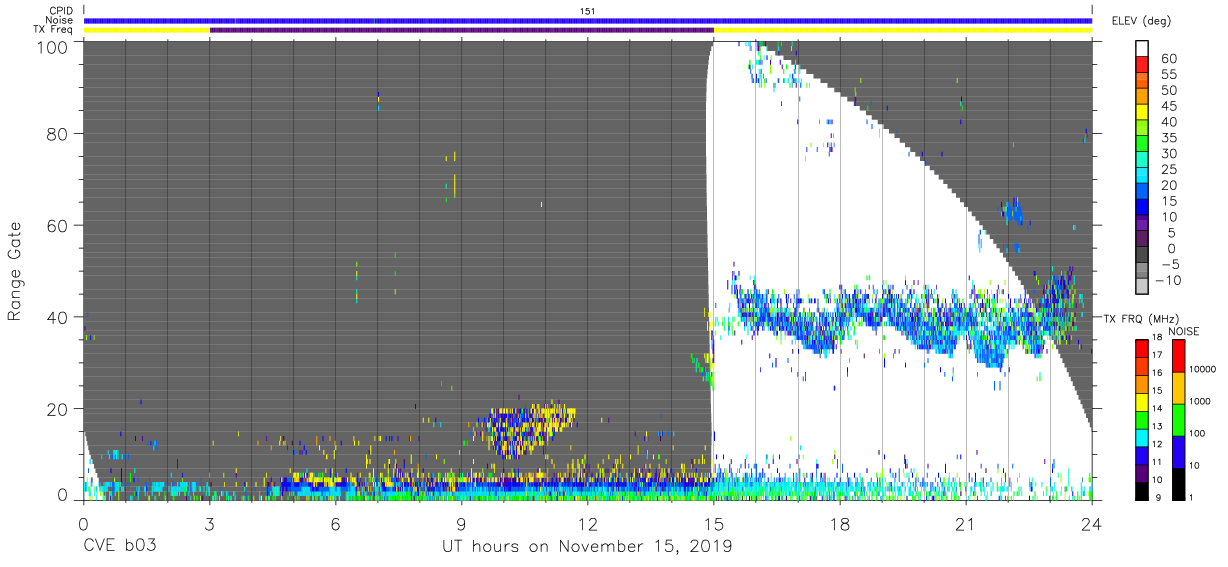Click the white top segment of ELEV colorbar
The width and height of the screenshot is (1228, 567).
pyautogui.click(x=1142, y=49)
